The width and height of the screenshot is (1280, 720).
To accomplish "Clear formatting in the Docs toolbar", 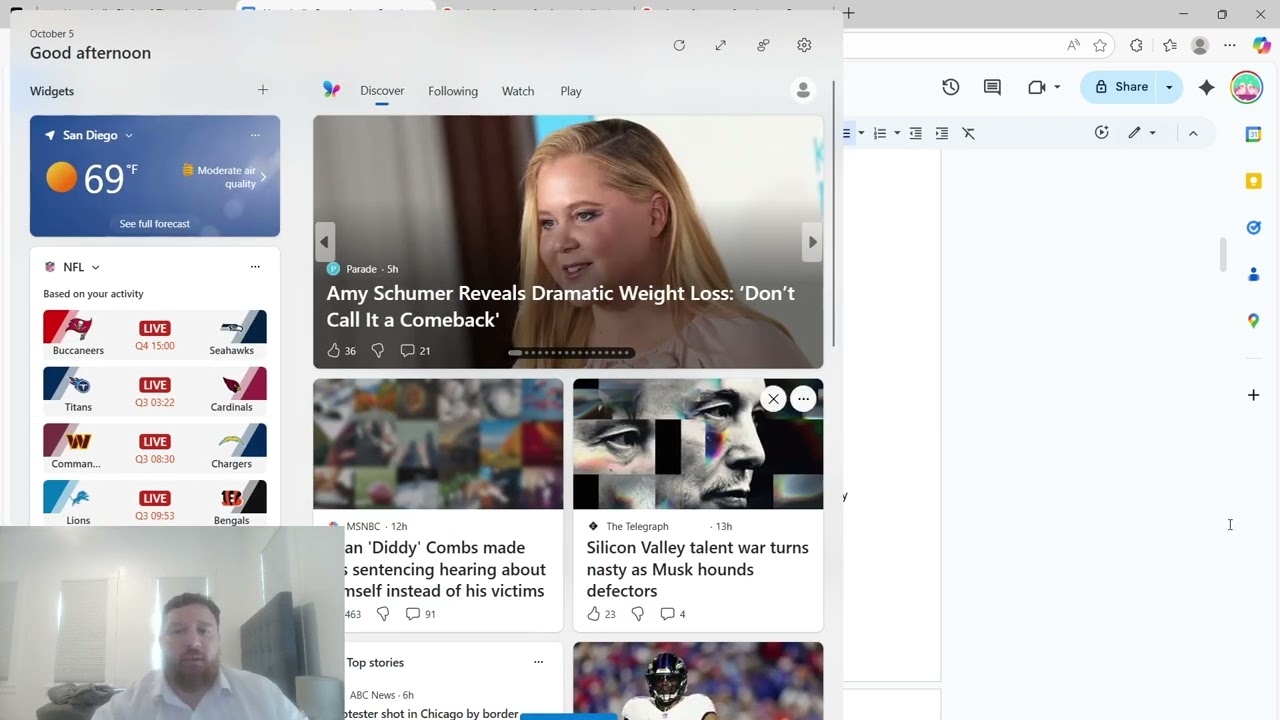I will point(968,133).
